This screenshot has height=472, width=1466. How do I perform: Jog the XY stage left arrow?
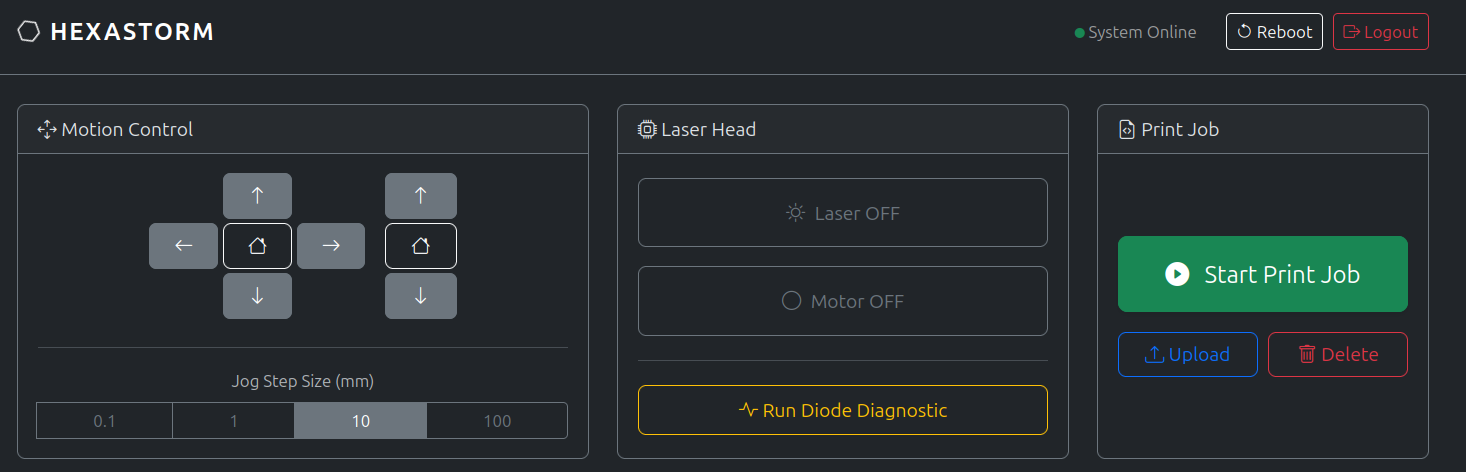[x=183, y=246]
